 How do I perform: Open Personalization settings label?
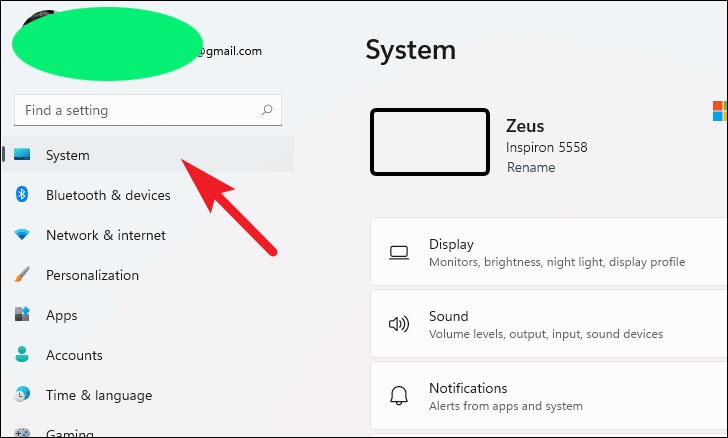(x=92, y=275)
